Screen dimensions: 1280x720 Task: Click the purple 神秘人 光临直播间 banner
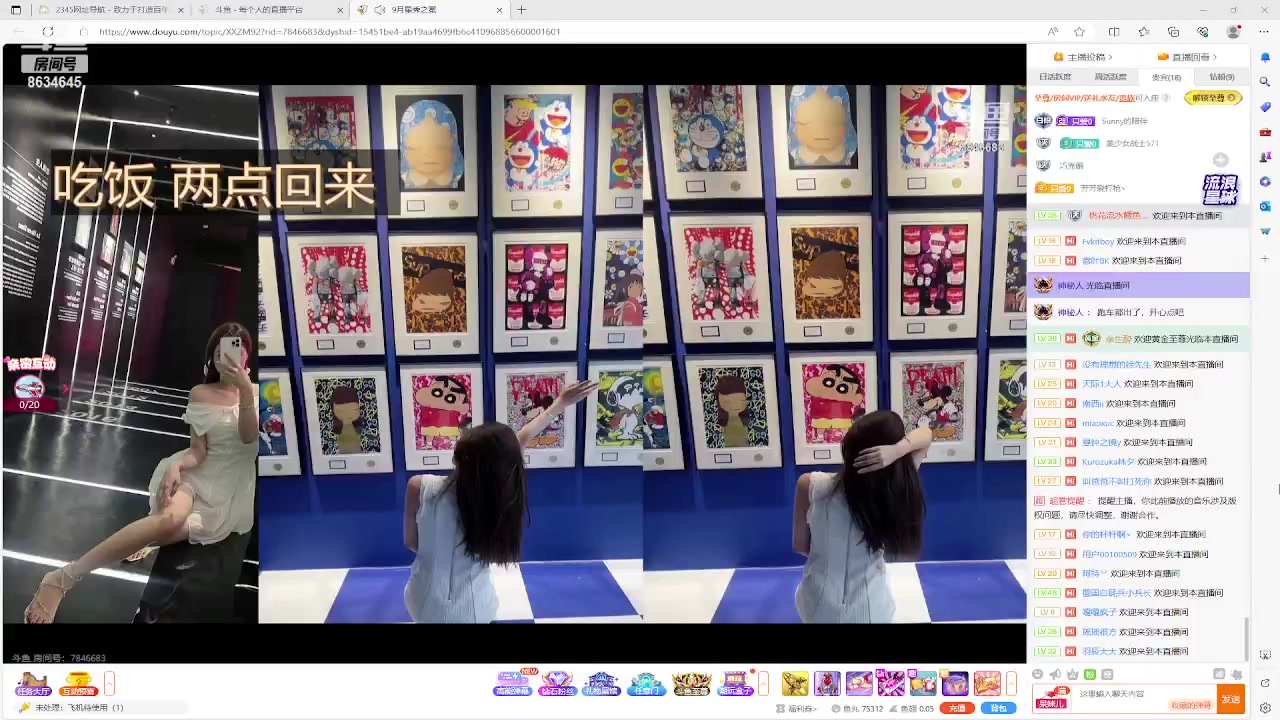(x=1139, y=285)
